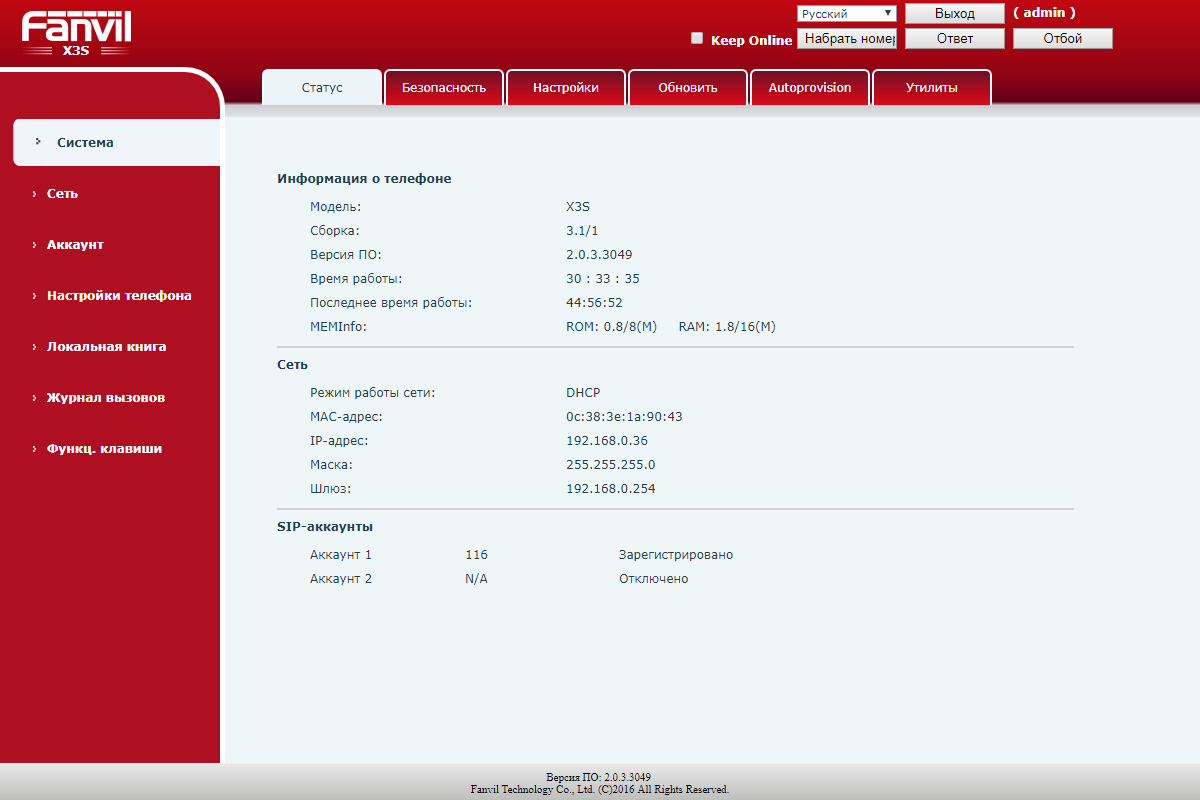
Task: Switch to the Утилиты tab
Action: (932, 88)
